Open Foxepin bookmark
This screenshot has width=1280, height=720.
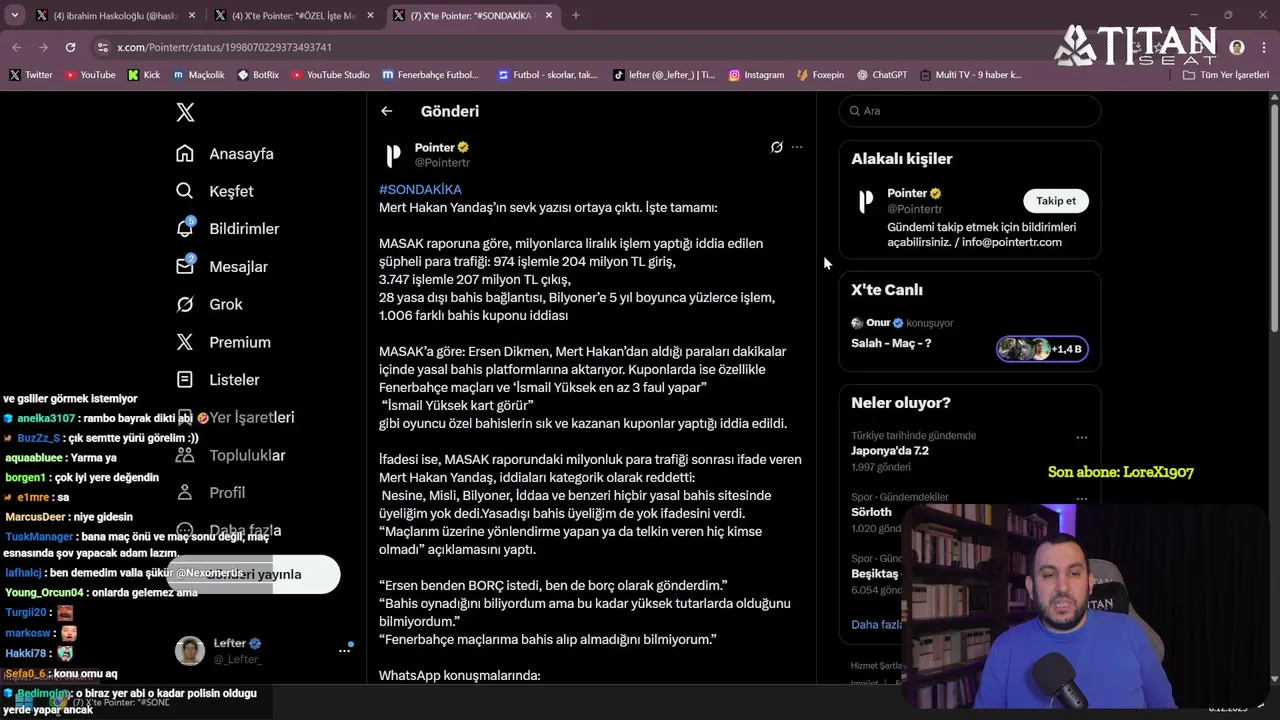[820, 75]
